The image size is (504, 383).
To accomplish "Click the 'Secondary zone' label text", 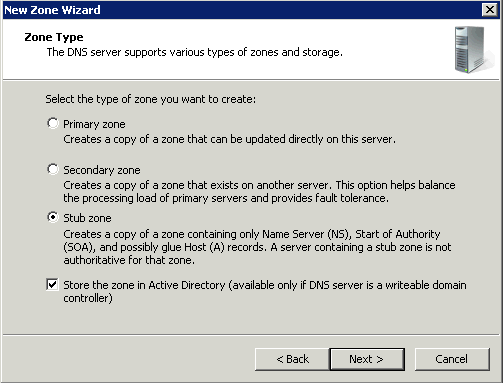I will (x=102, y=170).
